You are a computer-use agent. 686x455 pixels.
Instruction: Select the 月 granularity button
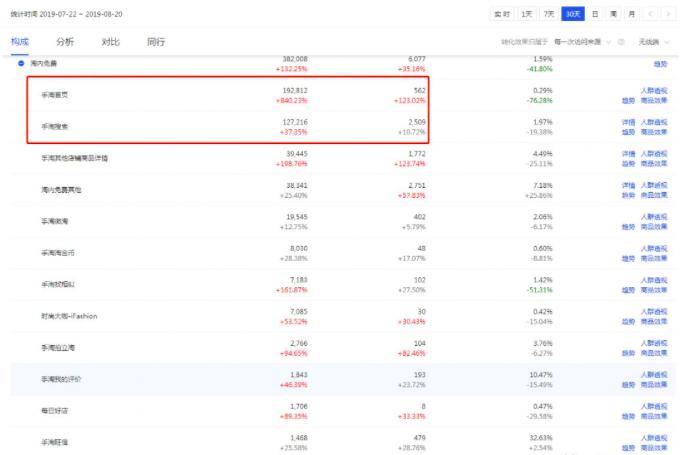(x=632, y=14)
